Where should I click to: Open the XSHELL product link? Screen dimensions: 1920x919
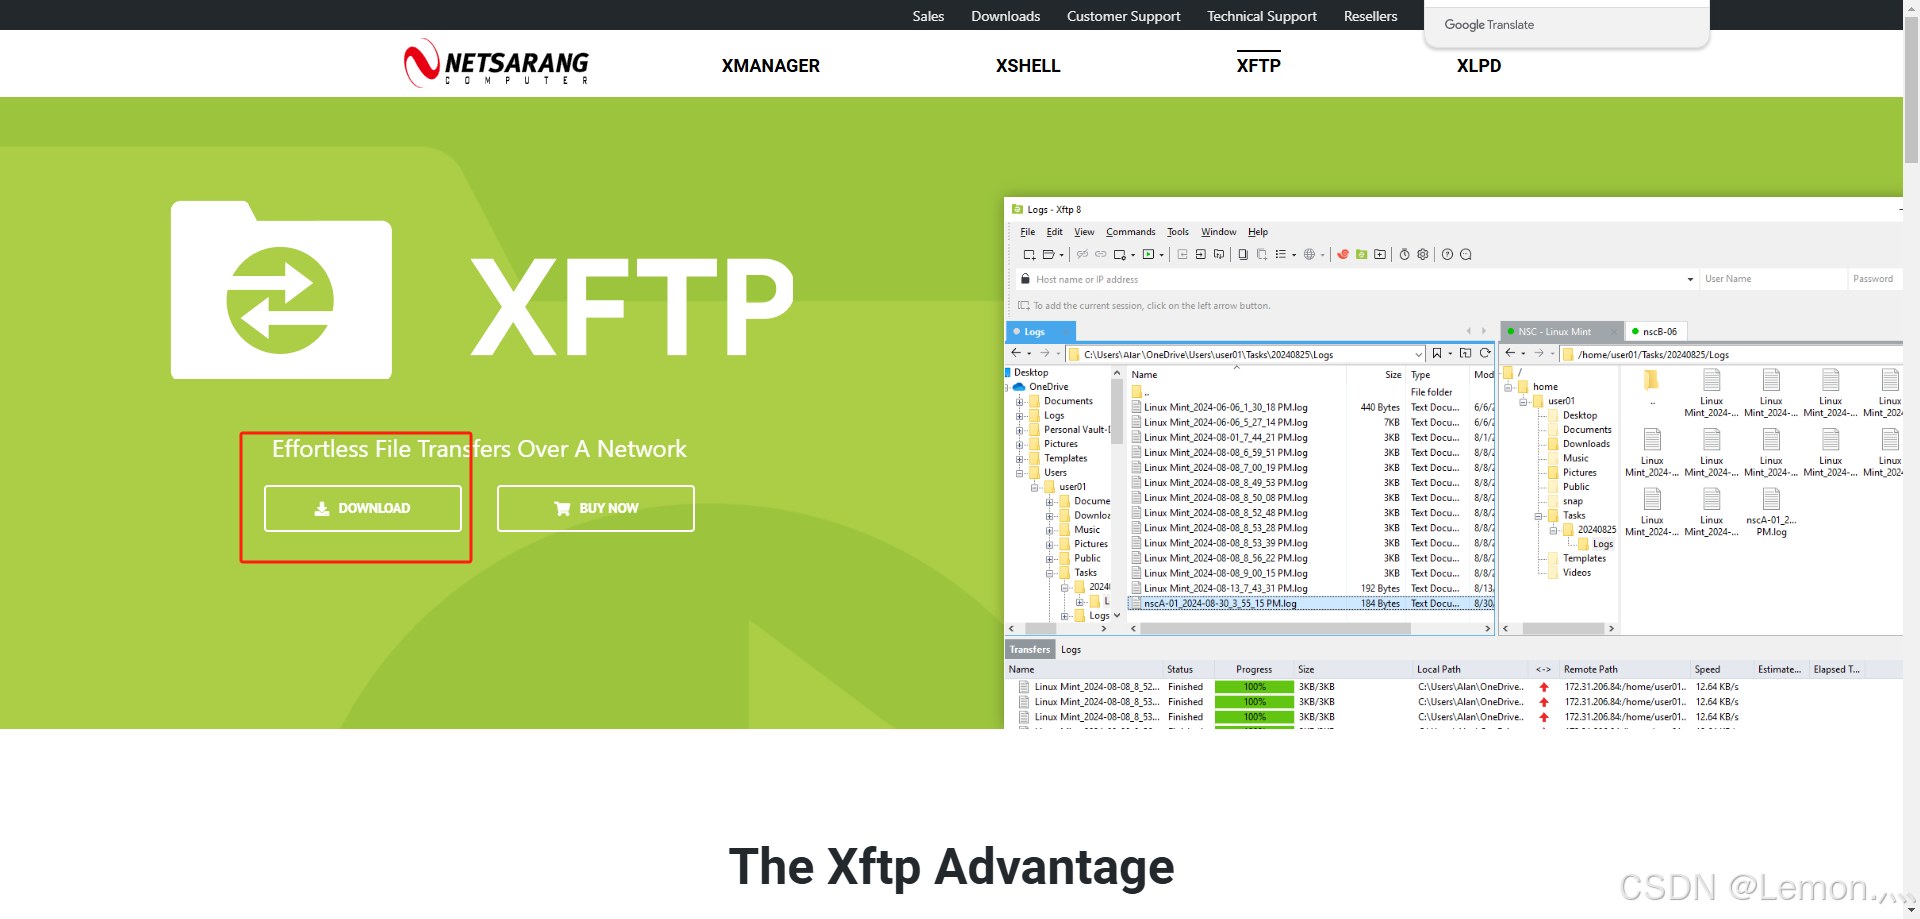point(1028,66)
